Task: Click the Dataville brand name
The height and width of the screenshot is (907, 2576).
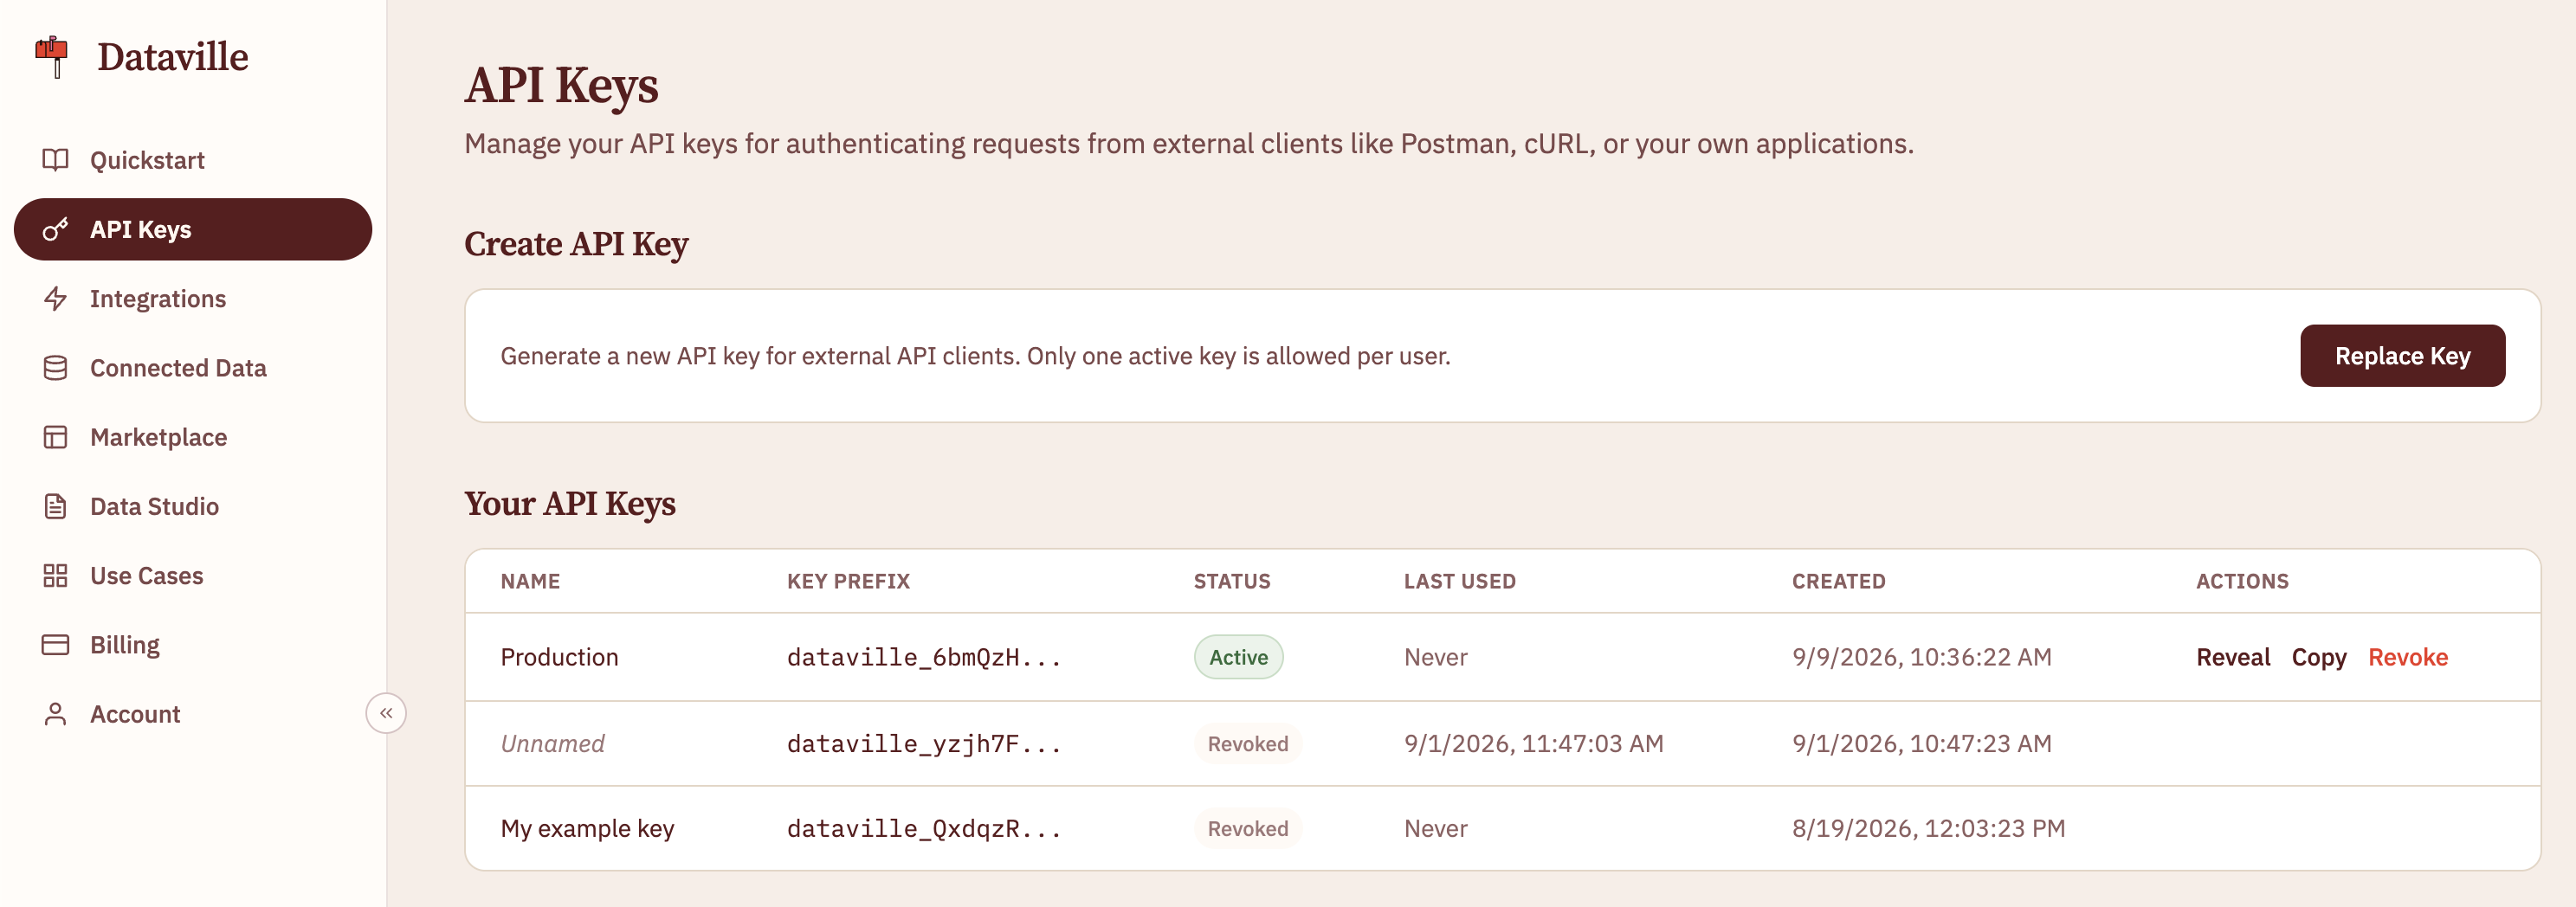Action: (x=172, y=57)
